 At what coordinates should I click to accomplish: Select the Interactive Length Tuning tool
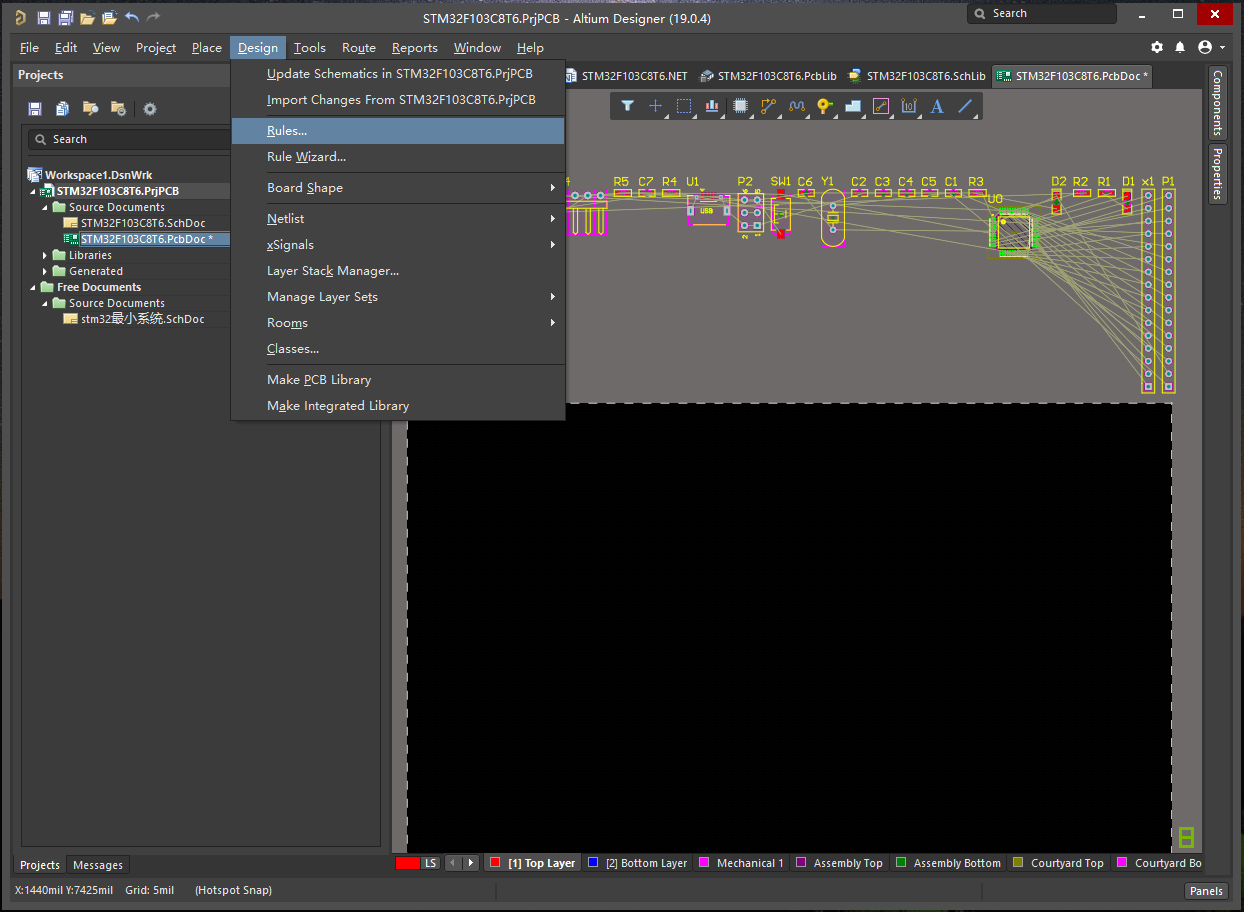[797, 106]
